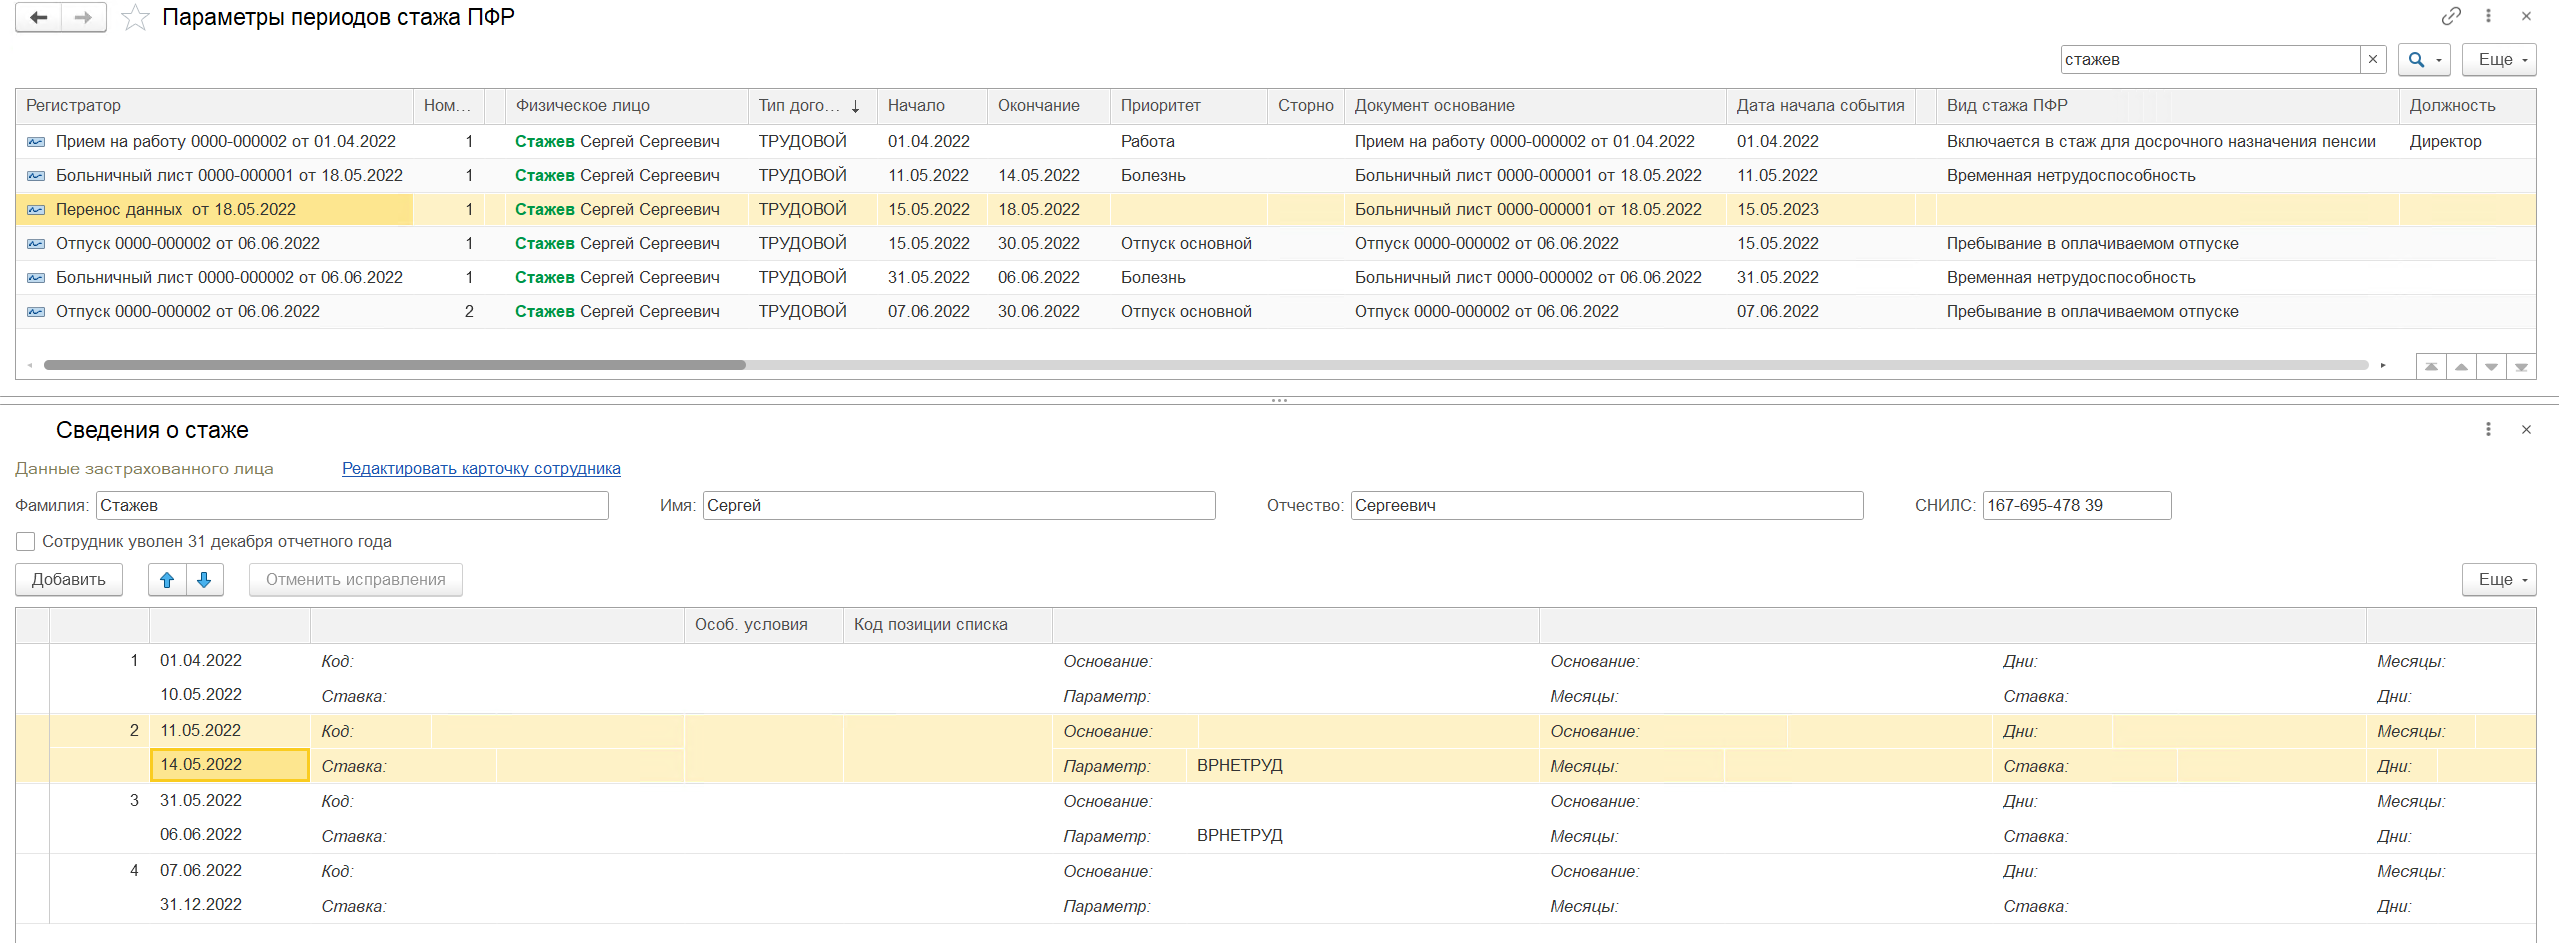Sort by 'Окончание' column header
Screen dimensions: 2559x943
click(1049, 106)
